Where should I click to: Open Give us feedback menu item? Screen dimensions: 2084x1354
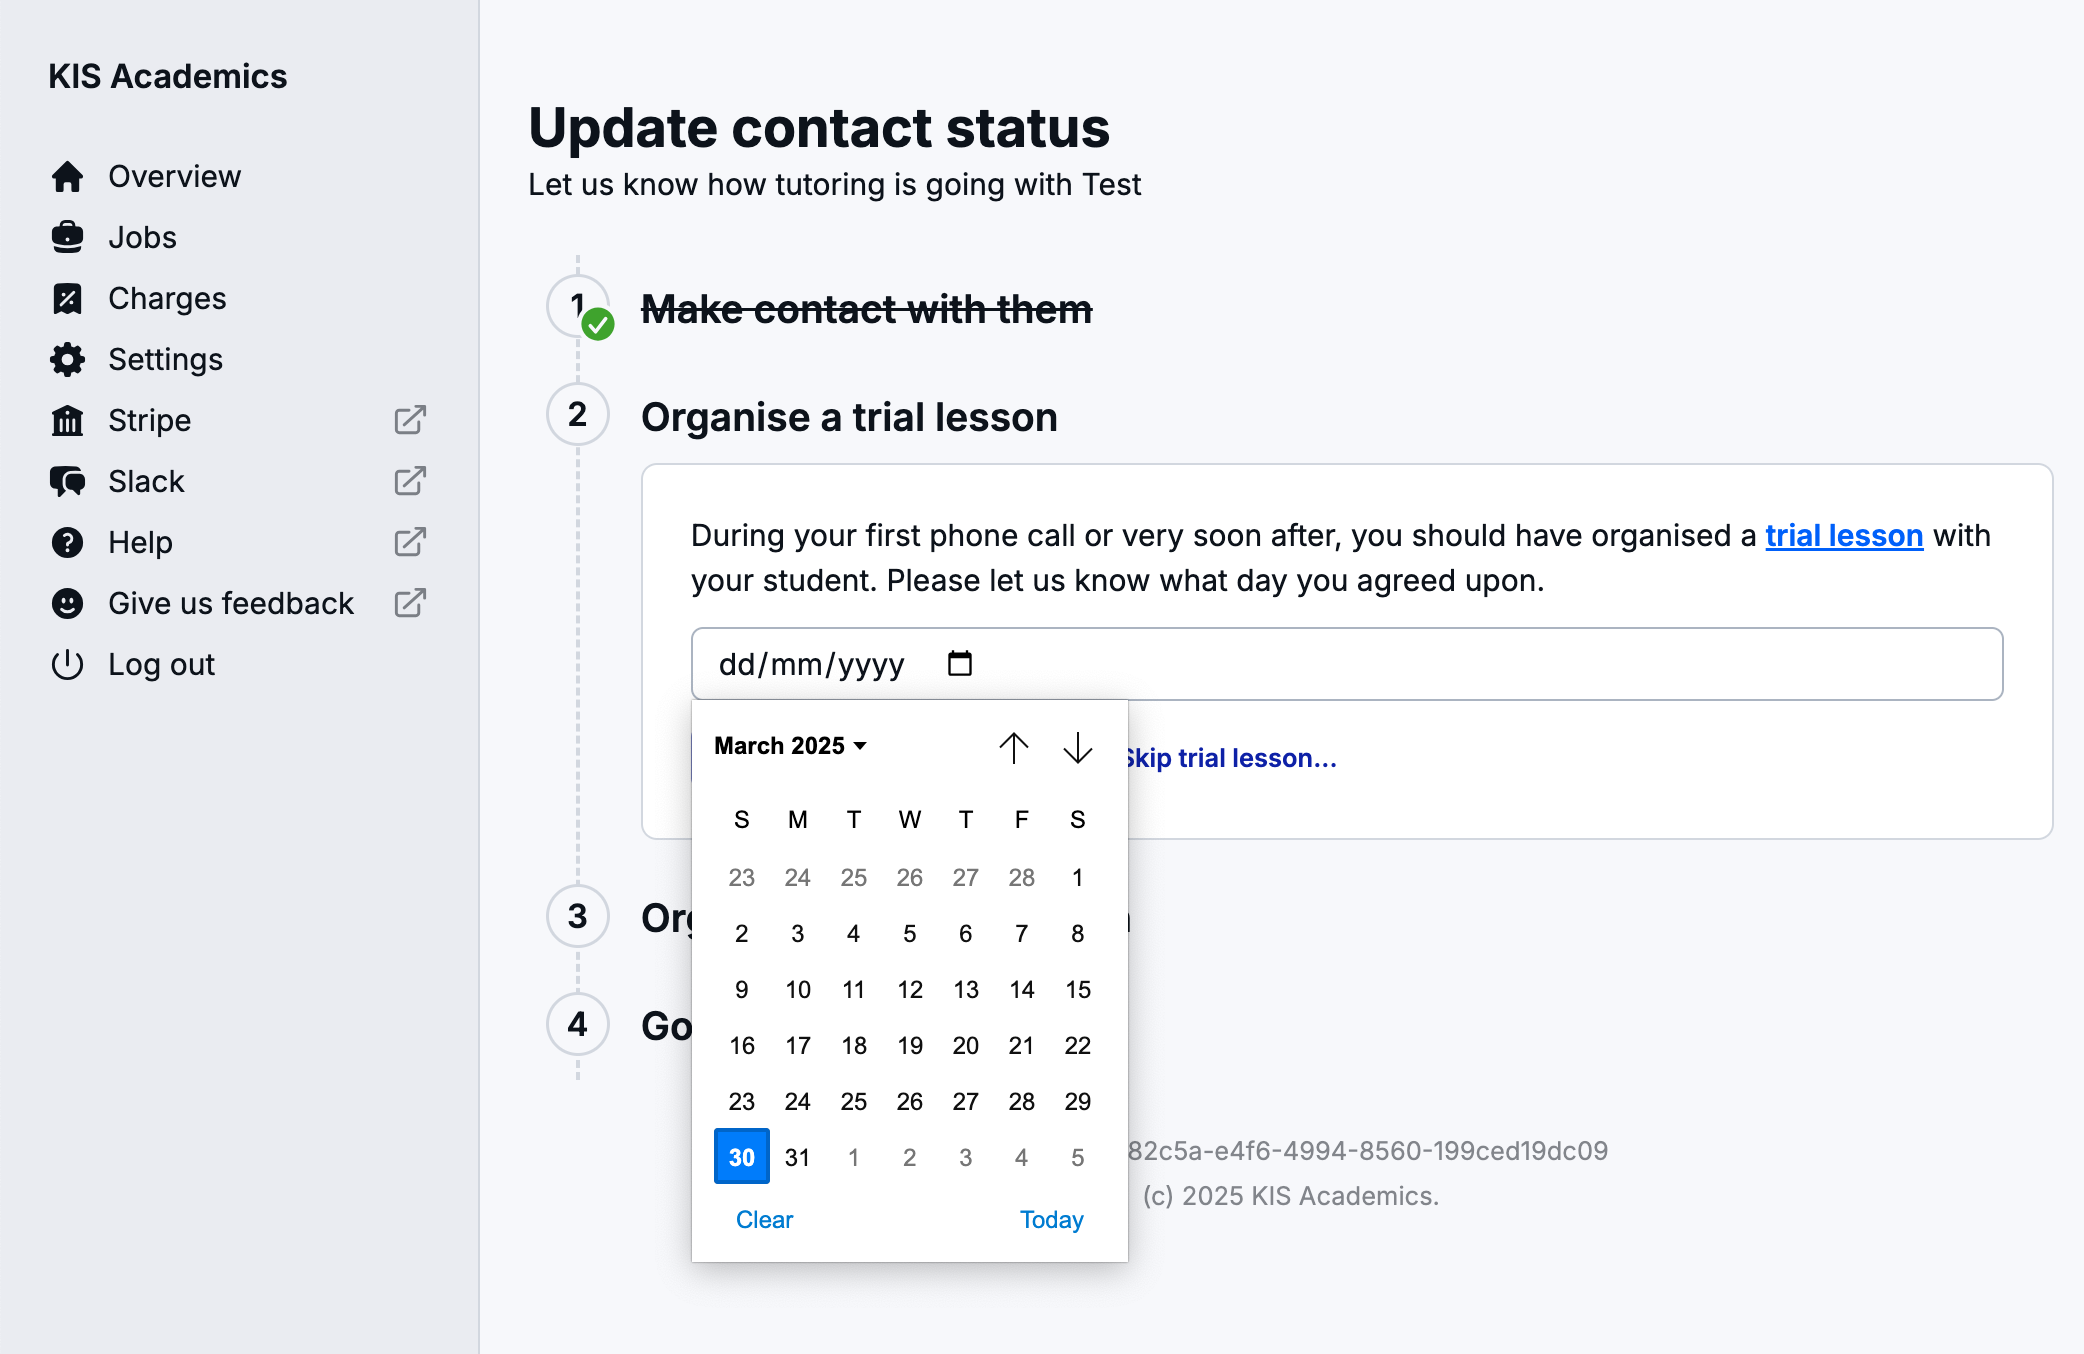(x=231, y=604)
